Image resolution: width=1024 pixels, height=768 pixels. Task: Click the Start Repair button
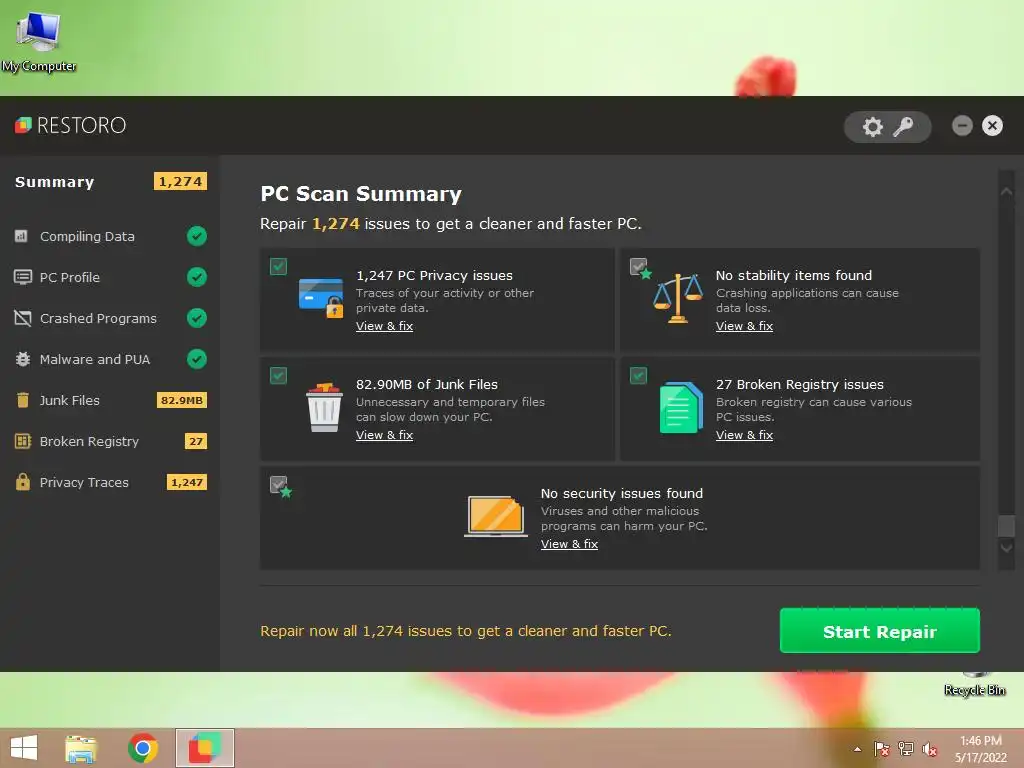pyautogui.click(x=880, y=630)
